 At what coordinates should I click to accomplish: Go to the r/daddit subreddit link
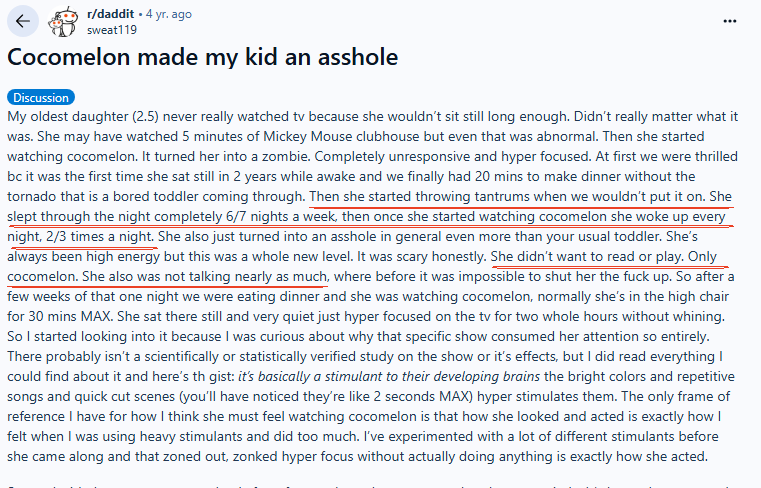pos(112,14)
